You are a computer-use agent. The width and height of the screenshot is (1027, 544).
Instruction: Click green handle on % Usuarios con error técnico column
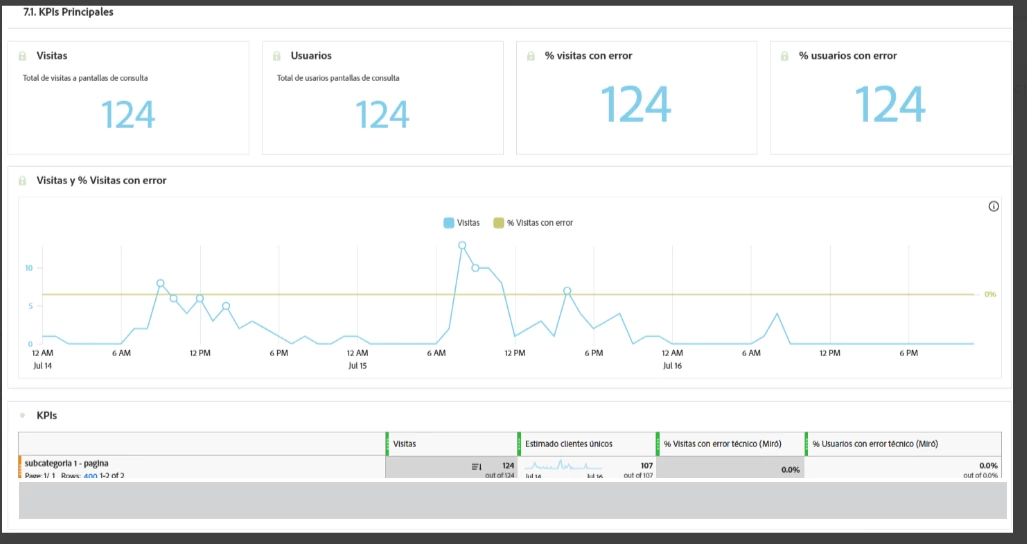[806, 444]
